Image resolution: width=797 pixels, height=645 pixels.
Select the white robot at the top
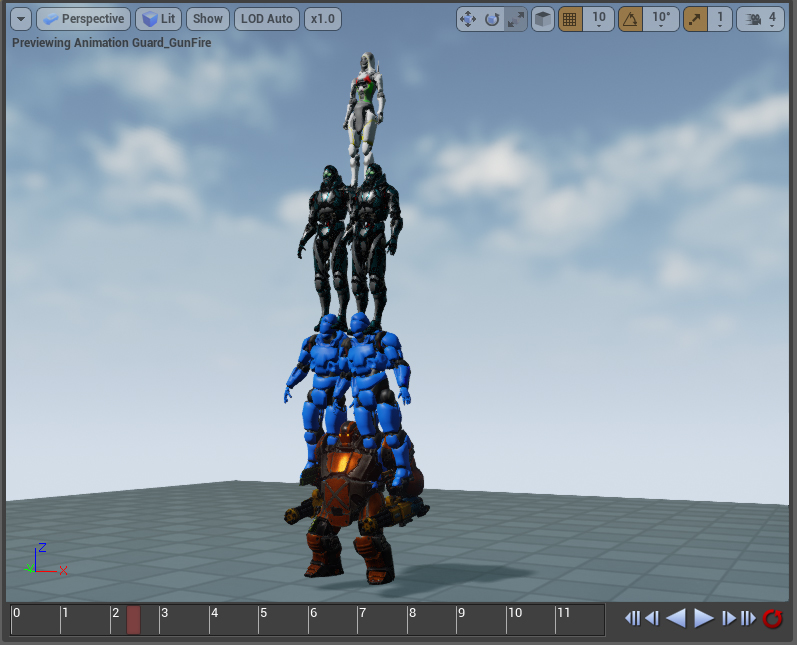364,117
